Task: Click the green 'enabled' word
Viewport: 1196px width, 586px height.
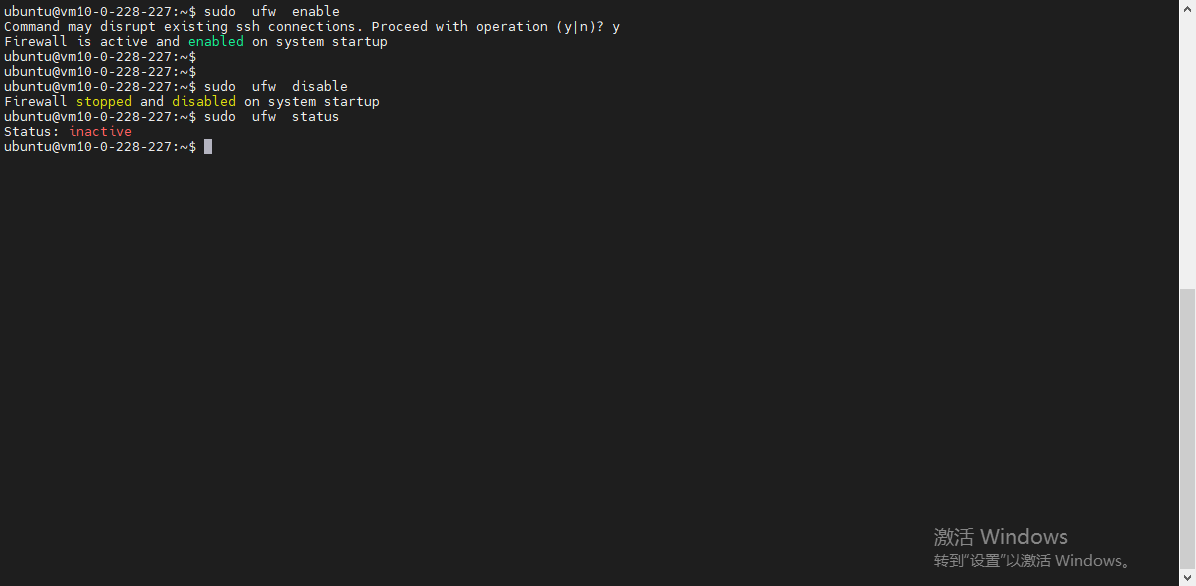Action: [215, 42]
